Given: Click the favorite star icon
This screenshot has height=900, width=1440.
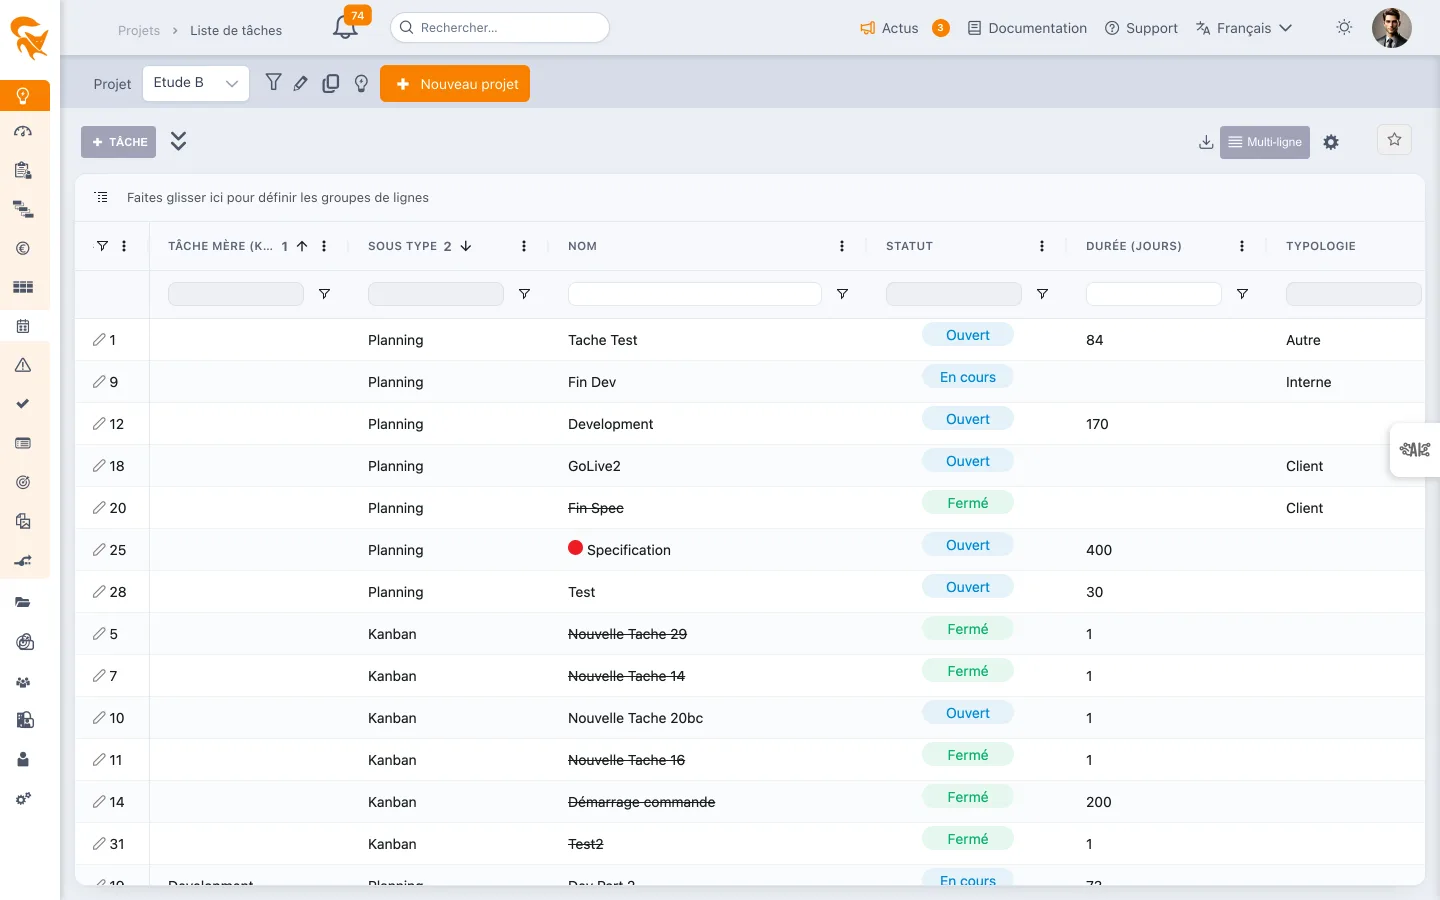Looking at the screenshot, I should [x=1394, y=140].
